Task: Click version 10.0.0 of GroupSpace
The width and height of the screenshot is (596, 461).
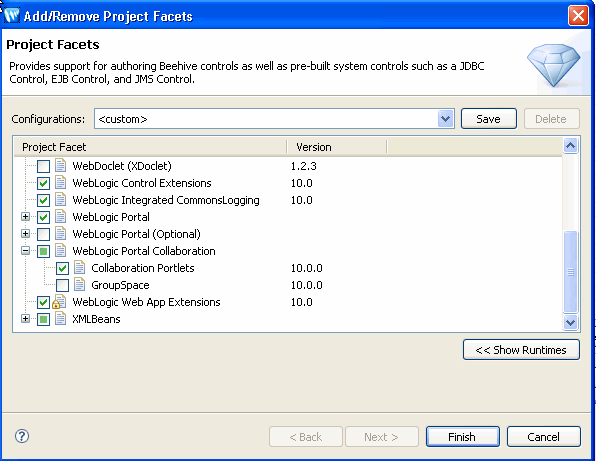Action: pos(306,285)
